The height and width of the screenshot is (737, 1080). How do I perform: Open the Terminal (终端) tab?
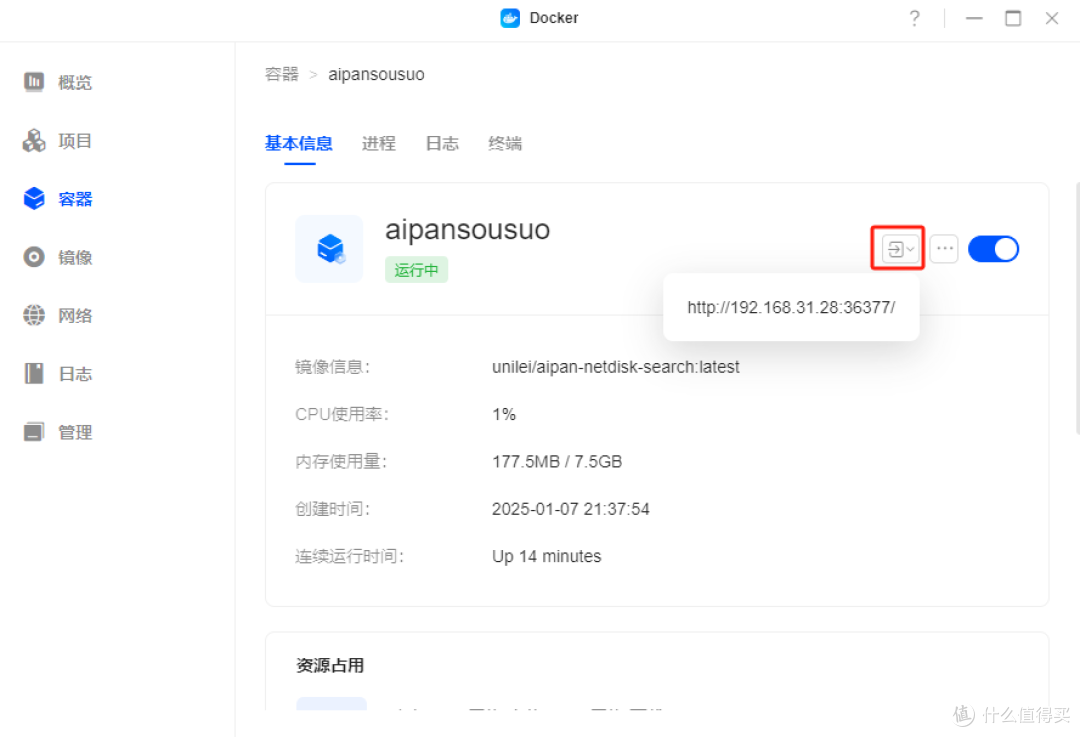point(505,144)
